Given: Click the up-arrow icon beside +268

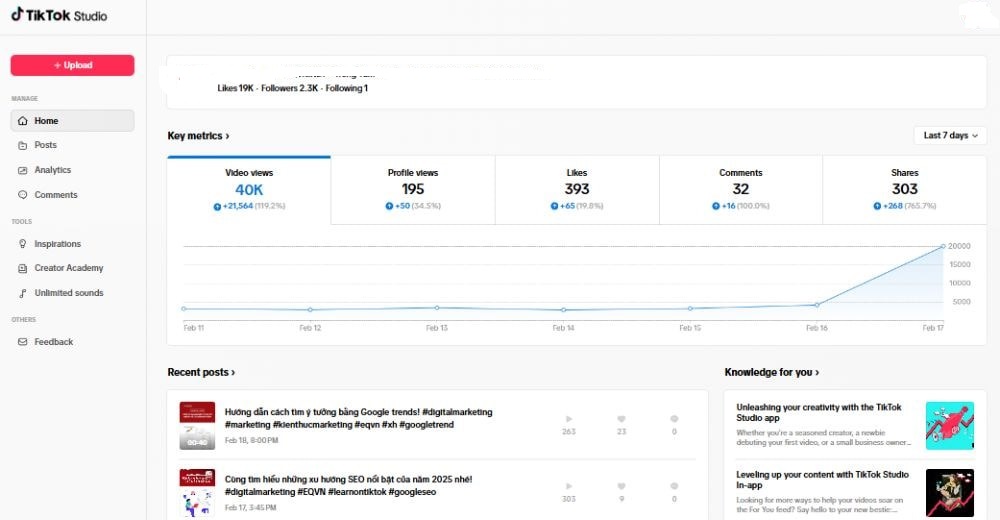Looking at the screenshot, I should pos(877,206).
